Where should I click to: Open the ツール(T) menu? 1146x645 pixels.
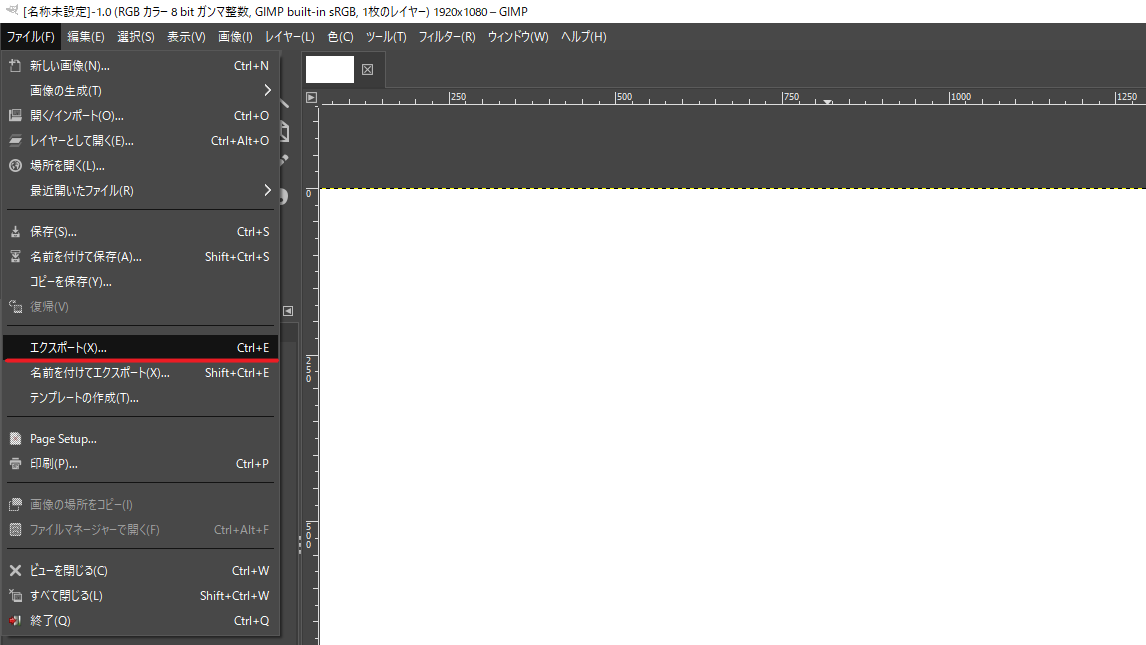[x=386, y=37]
